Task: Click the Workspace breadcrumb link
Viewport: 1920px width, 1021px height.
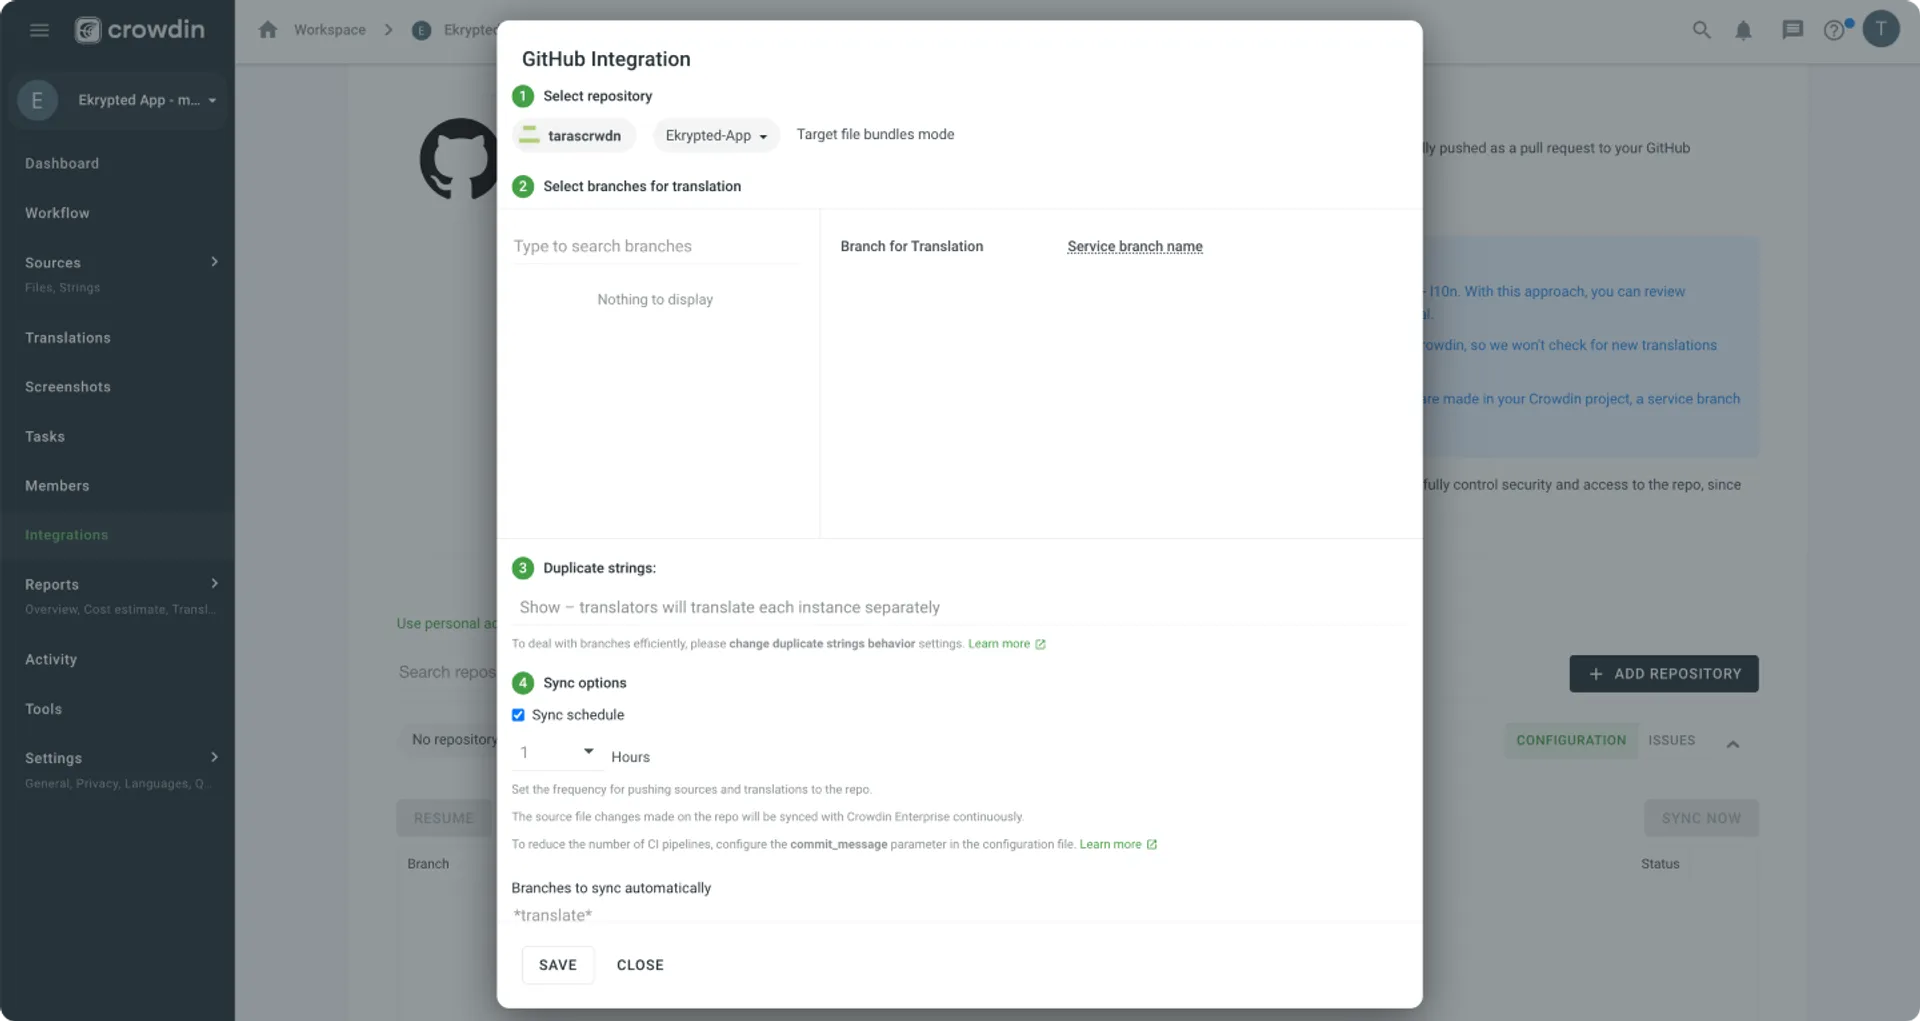Action: tap(329, 30)
